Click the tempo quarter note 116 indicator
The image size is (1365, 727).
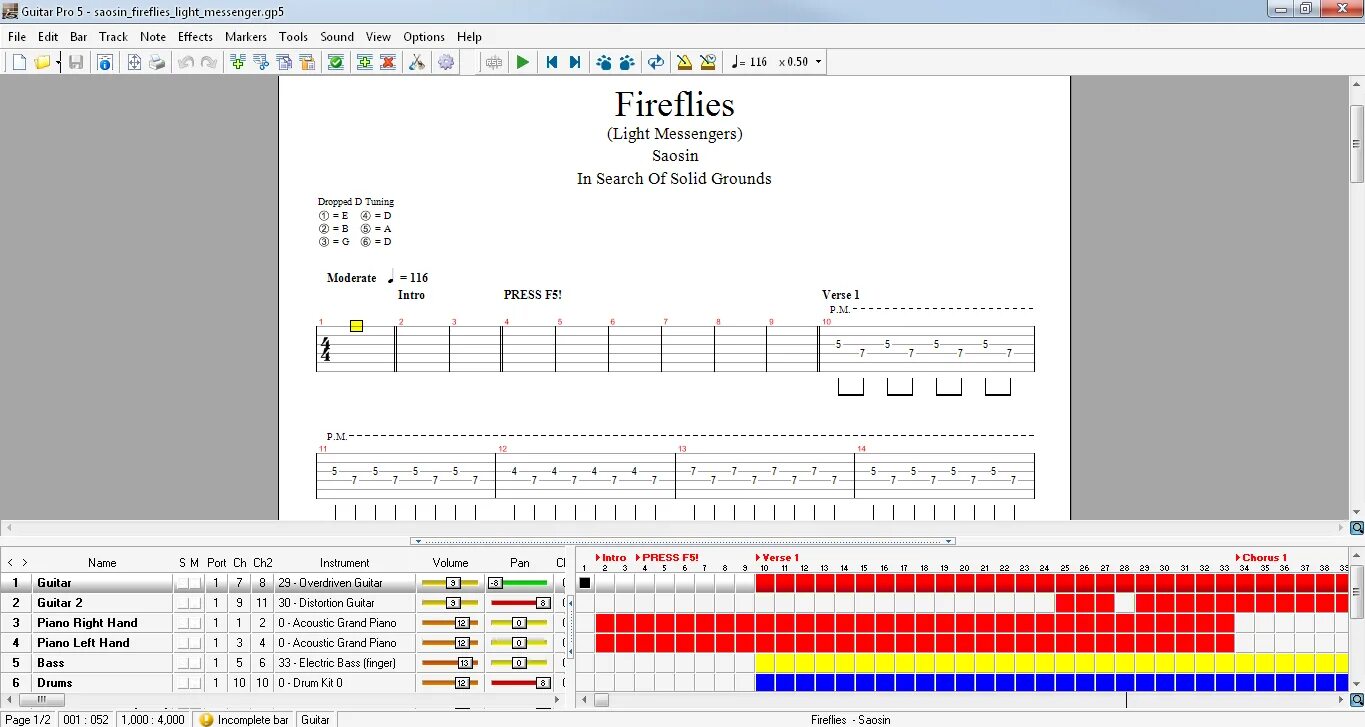pyautogui.click(x=749, y=62)
